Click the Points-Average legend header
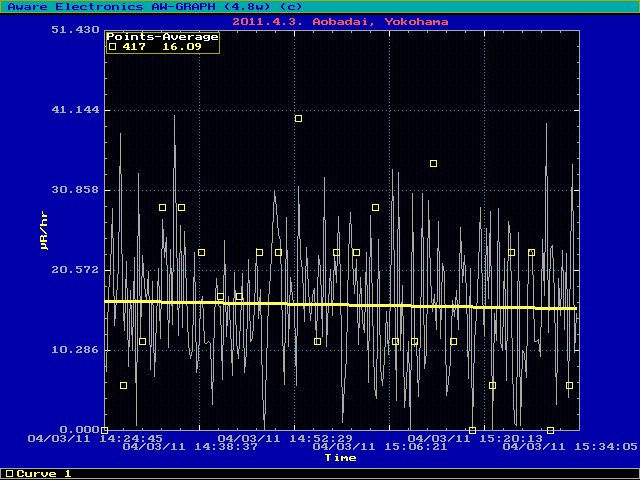Screen dimensions: 640x480 162,36
